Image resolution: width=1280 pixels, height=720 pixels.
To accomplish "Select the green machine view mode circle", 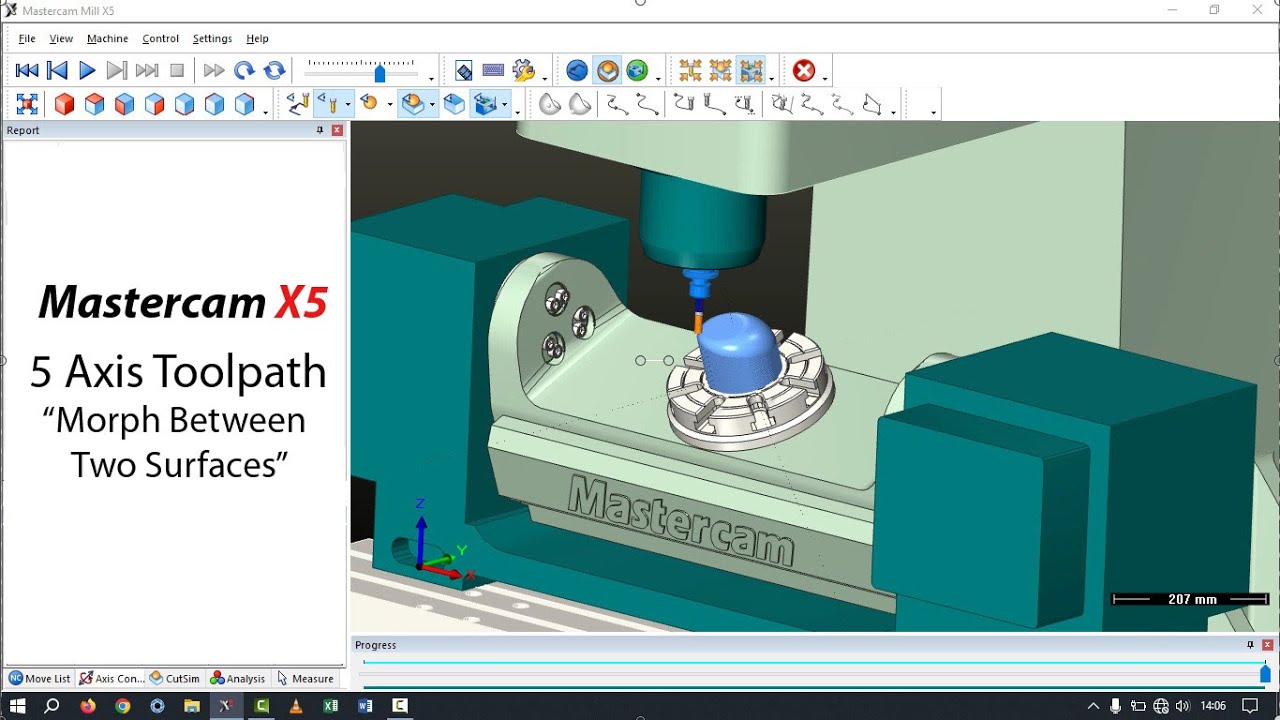I will pyautogui.click(x=637, y=71).
